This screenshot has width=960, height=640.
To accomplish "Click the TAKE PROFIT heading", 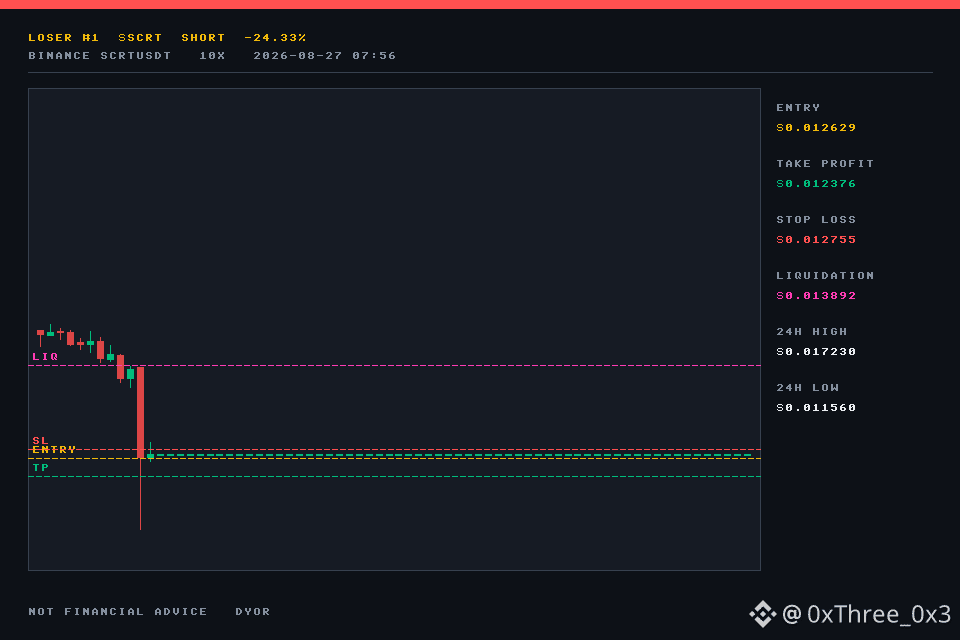I will tap(825, 164).
